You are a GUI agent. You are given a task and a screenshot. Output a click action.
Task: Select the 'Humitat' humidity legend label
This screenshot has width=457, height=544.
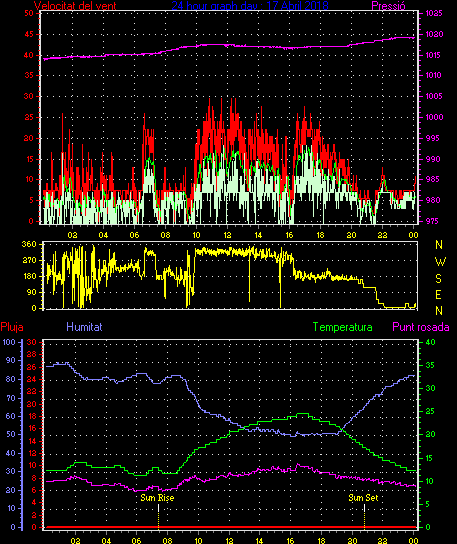point(84,327)
